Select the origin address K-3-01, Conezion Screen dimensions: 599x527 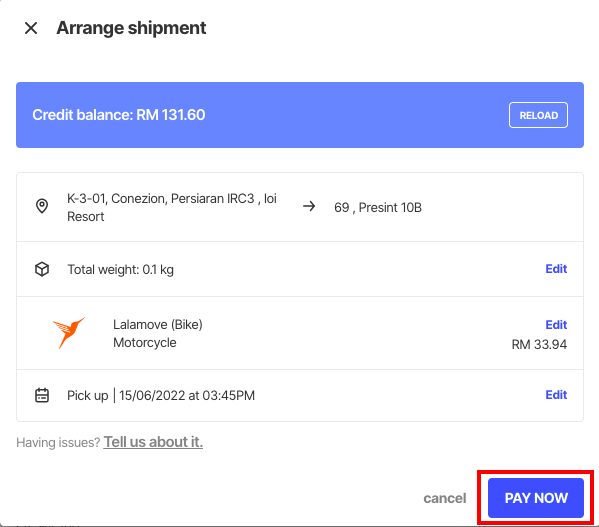pos(172,207)
